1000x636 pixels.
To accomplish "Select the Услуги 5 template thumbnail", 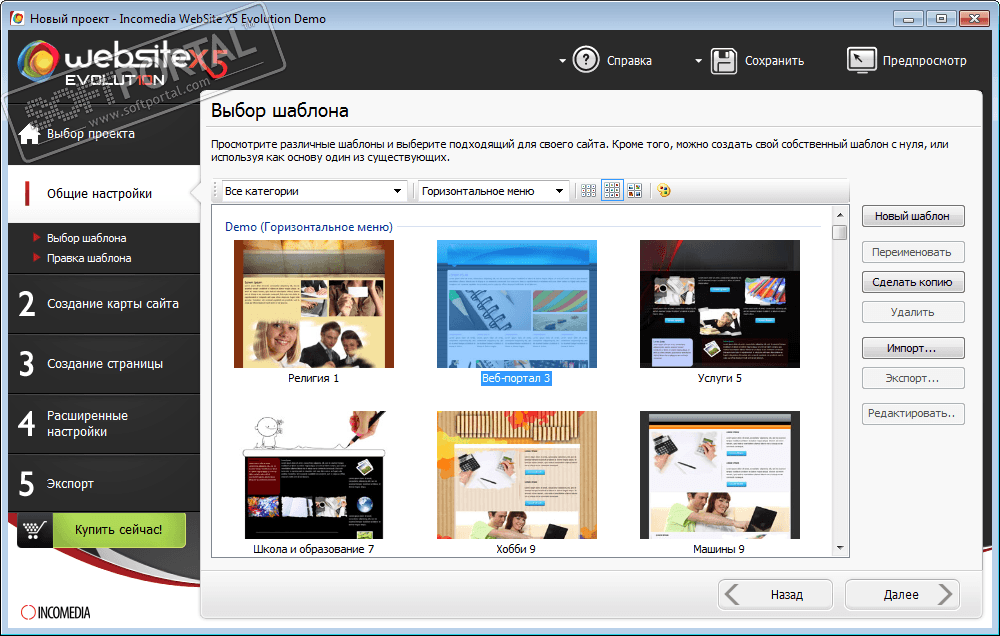I will click(x=719, y=304).
